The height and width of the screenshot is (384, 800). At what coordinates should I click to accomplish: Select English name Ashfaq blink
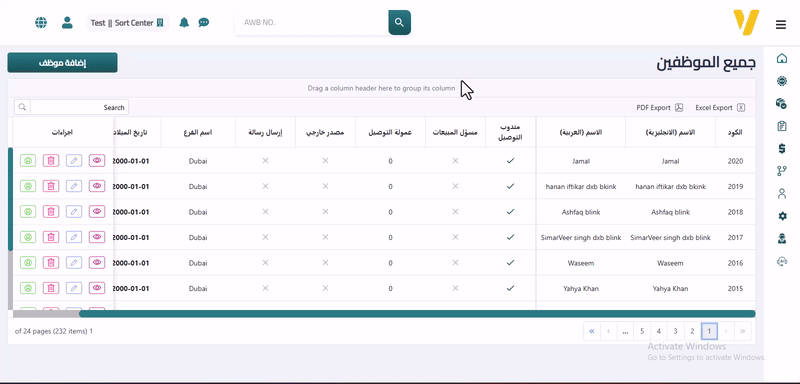(670, 212)
